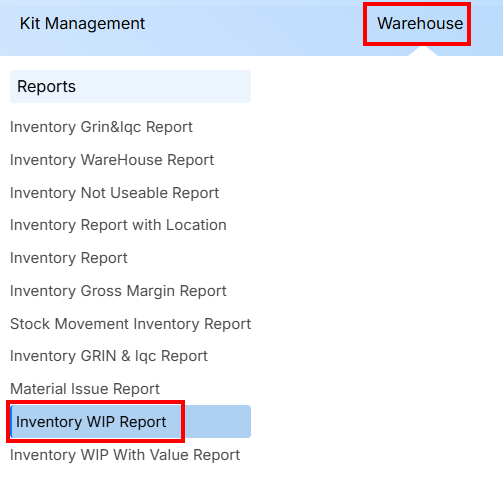This screenshot has height=481, width=503.
Task: Open Inventory WareHouse Report
Action: (112, 160)
